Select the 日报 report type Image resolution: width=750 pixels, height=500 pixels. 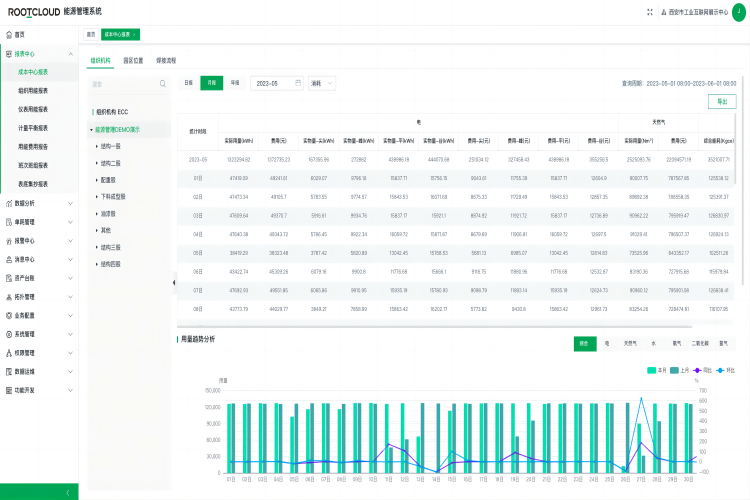point(189,83)
